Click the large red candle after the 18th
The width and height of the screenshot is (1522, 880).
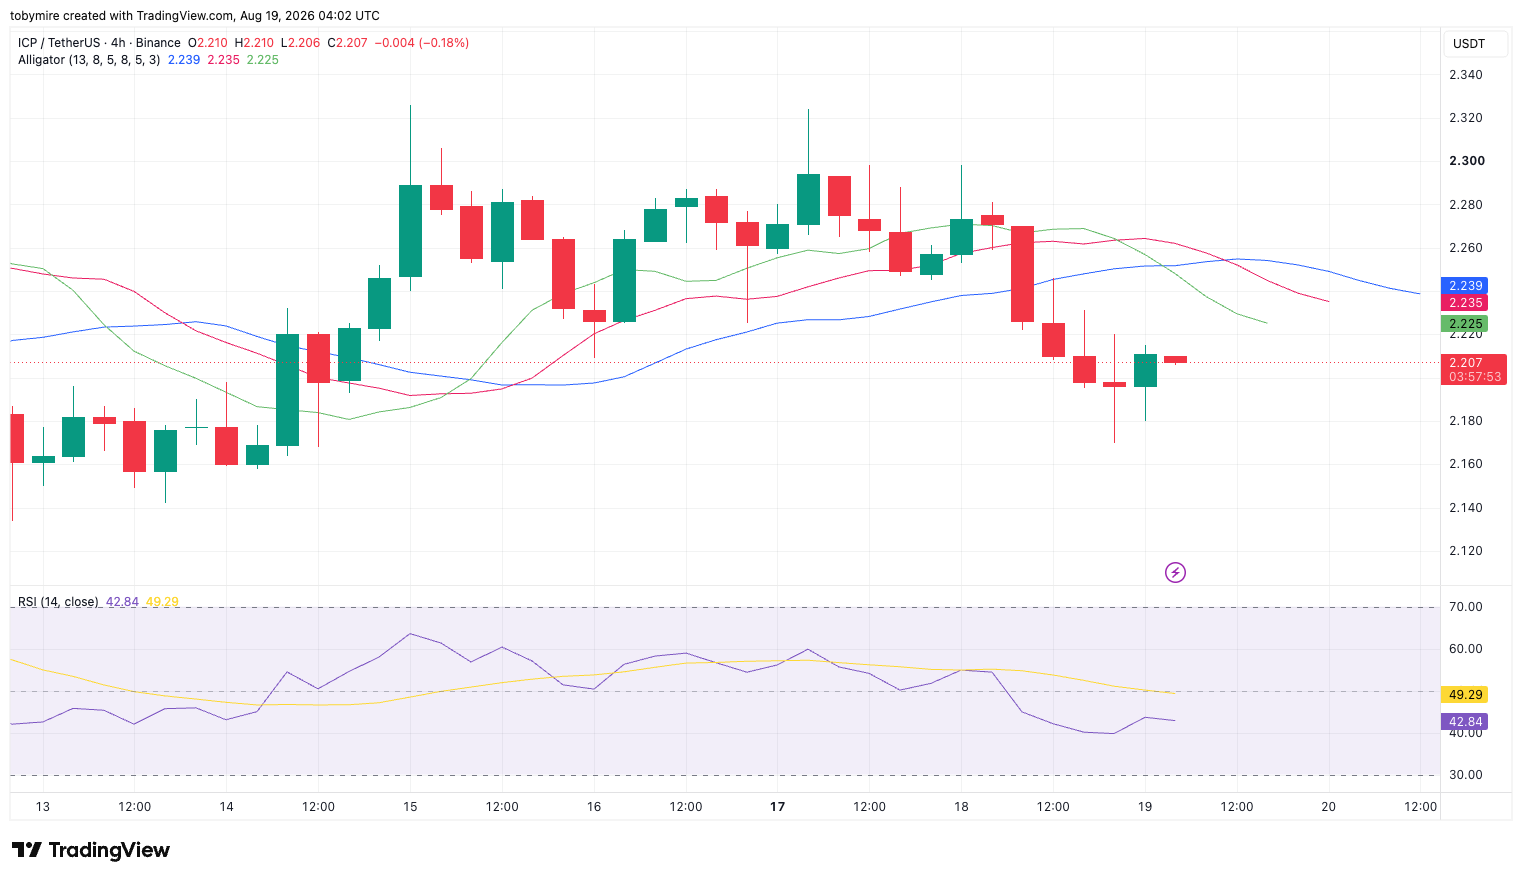pos(1022,274)
